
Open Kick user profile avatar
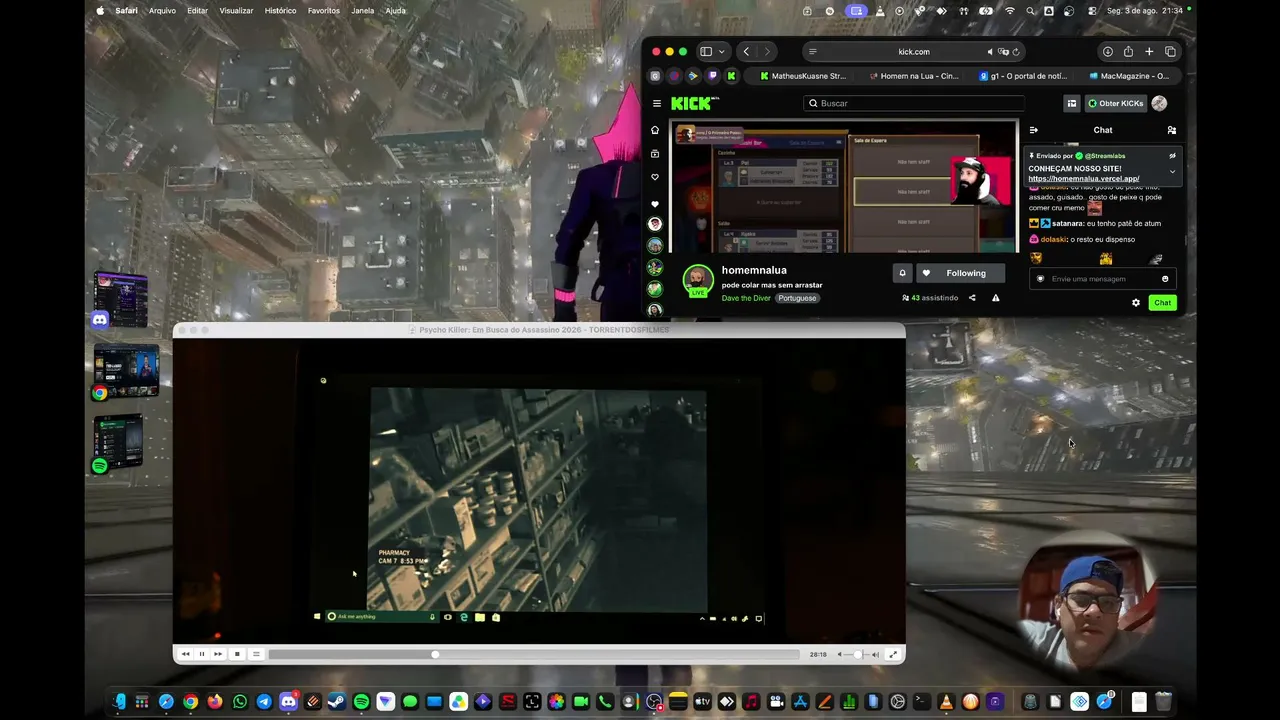[x=1159, y=103]
